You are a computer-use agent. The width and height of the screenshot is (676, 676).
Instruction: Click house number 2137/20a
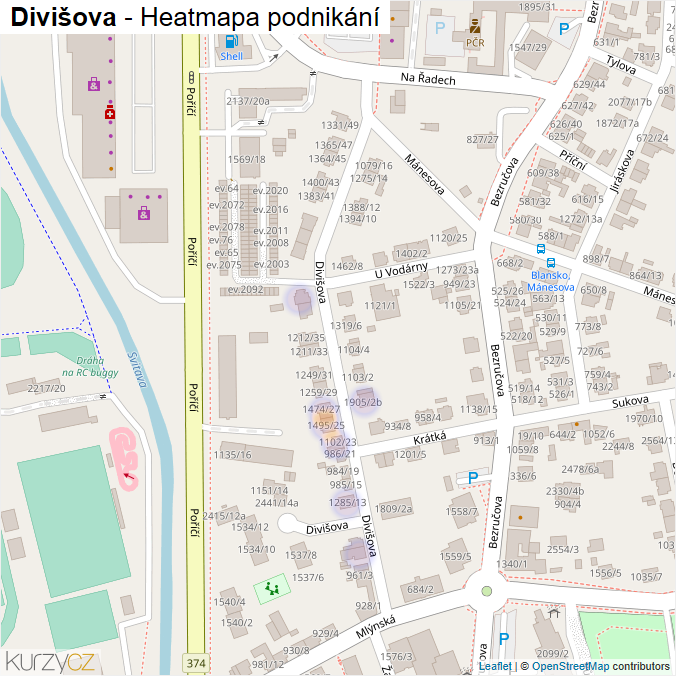pos(248,101)
